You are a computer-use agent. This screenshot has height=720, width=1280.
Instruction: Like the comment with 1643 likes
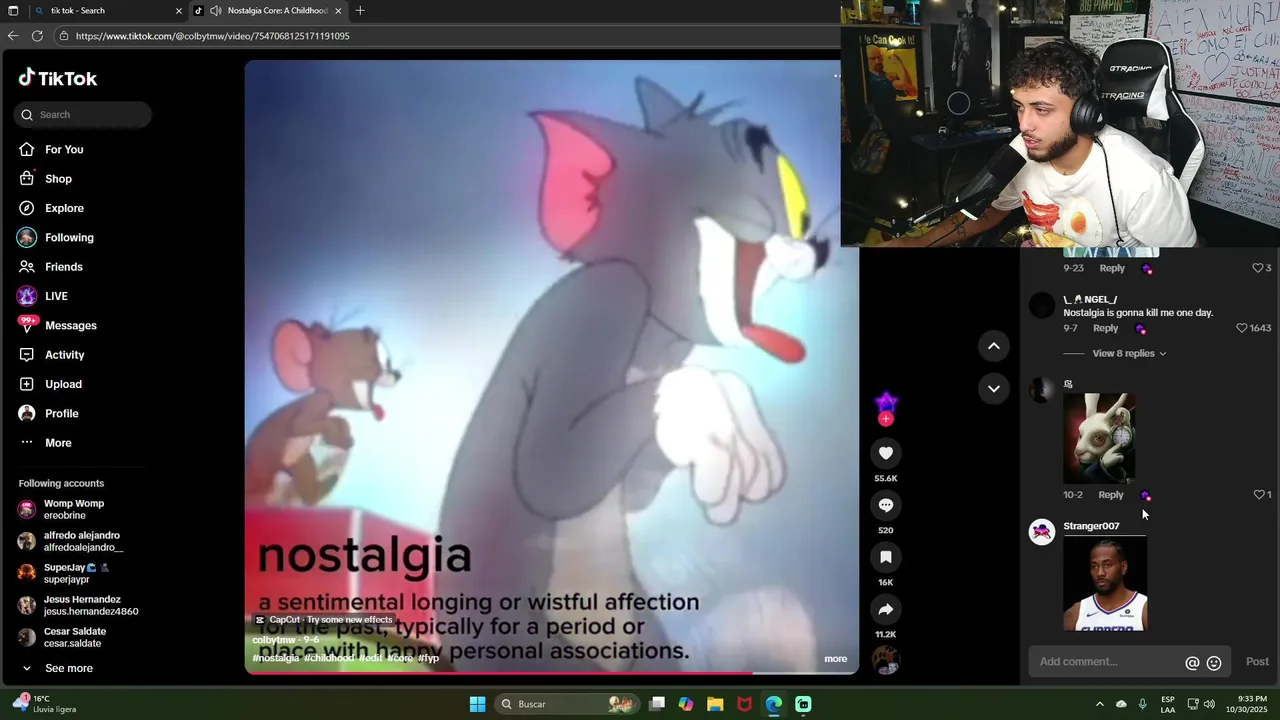click(1242, 328)
